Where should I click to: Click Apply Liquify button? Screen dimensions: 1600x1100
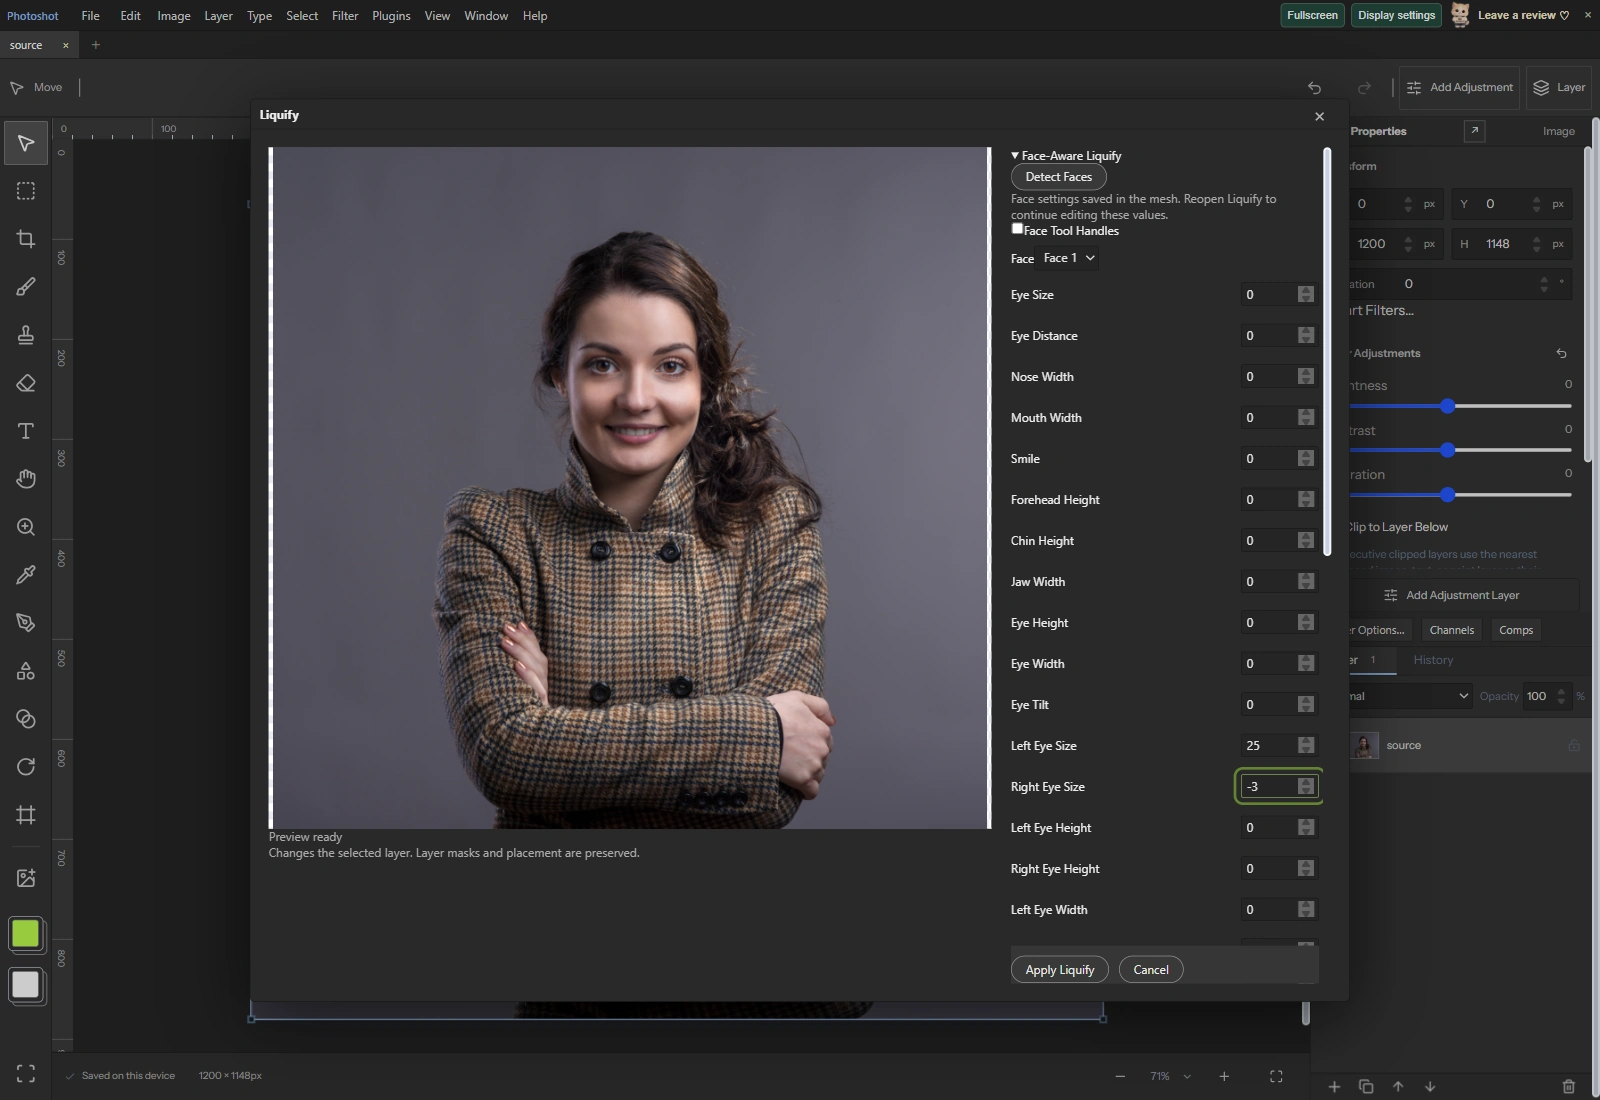[x=1059, y=970]
